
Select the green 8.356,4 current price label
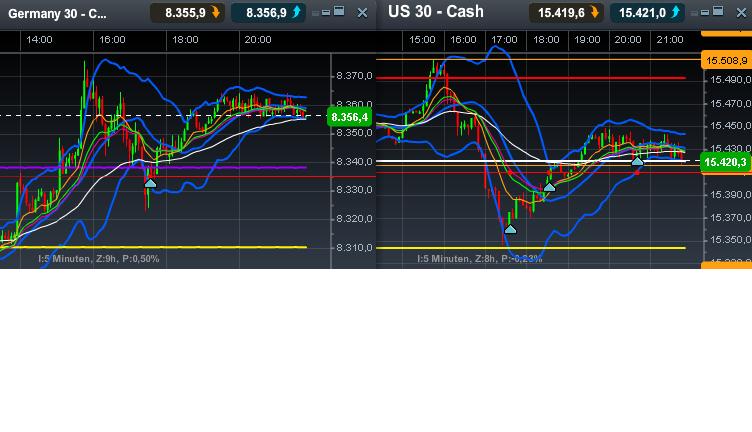point(350,117)
